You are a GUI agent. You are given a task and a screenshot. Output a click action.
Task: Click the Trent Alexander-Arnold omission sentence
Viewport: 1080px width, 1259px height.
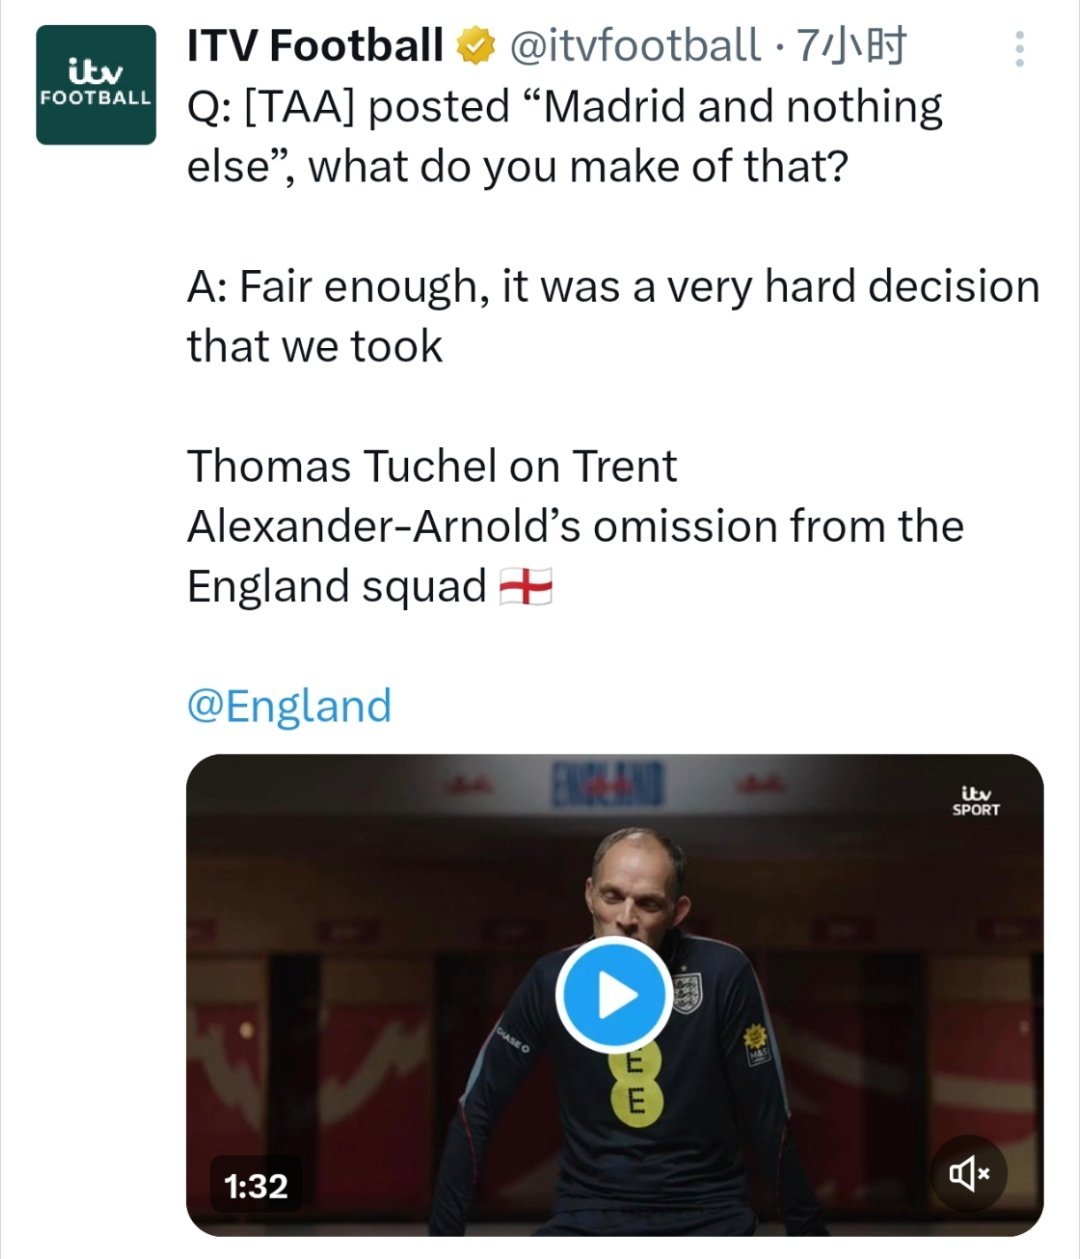pos(574,526)
